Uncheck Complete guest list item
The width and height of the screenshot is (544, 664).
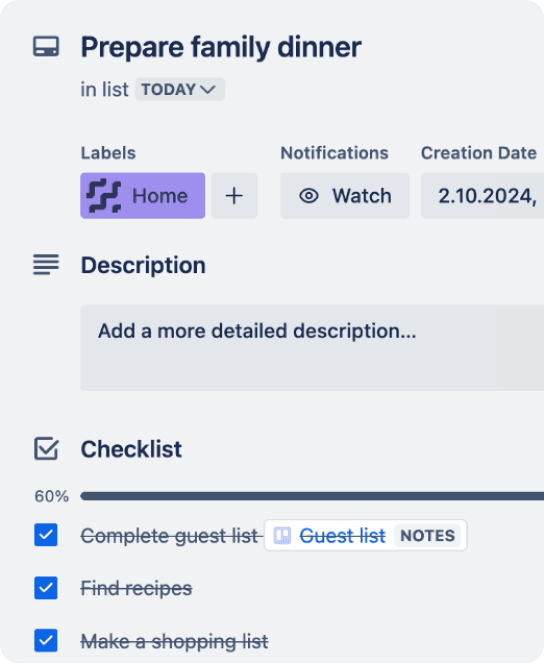click(x=46, y=535)
